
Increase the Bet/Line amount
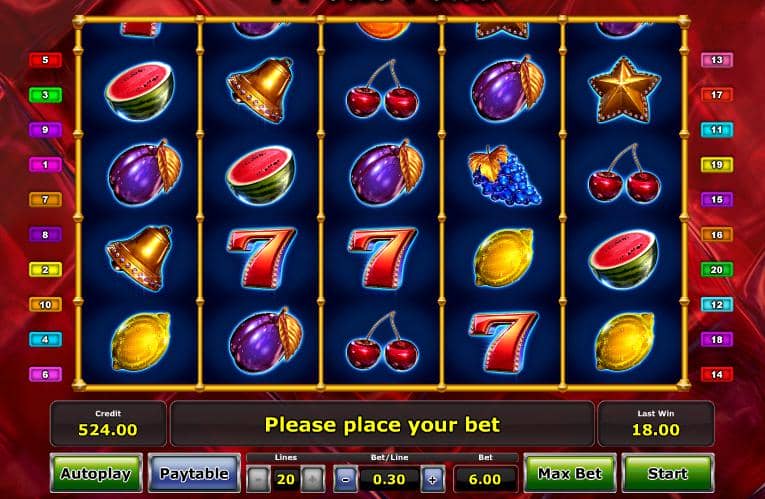[x=432, y=479]
